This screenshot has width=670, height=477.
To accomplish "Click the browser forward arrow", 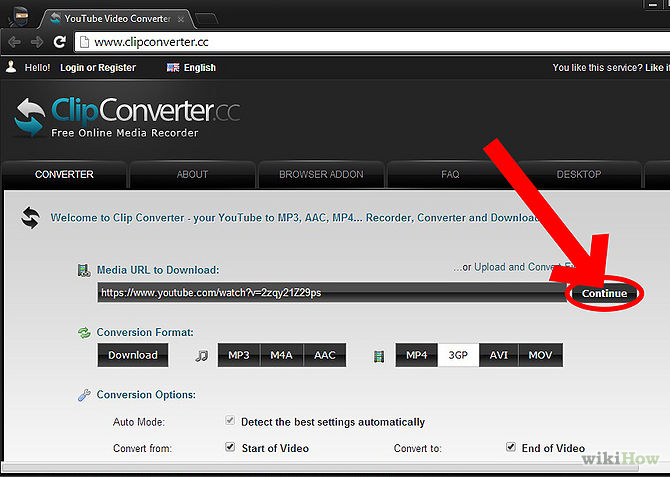I will click(x=37, y=42).
